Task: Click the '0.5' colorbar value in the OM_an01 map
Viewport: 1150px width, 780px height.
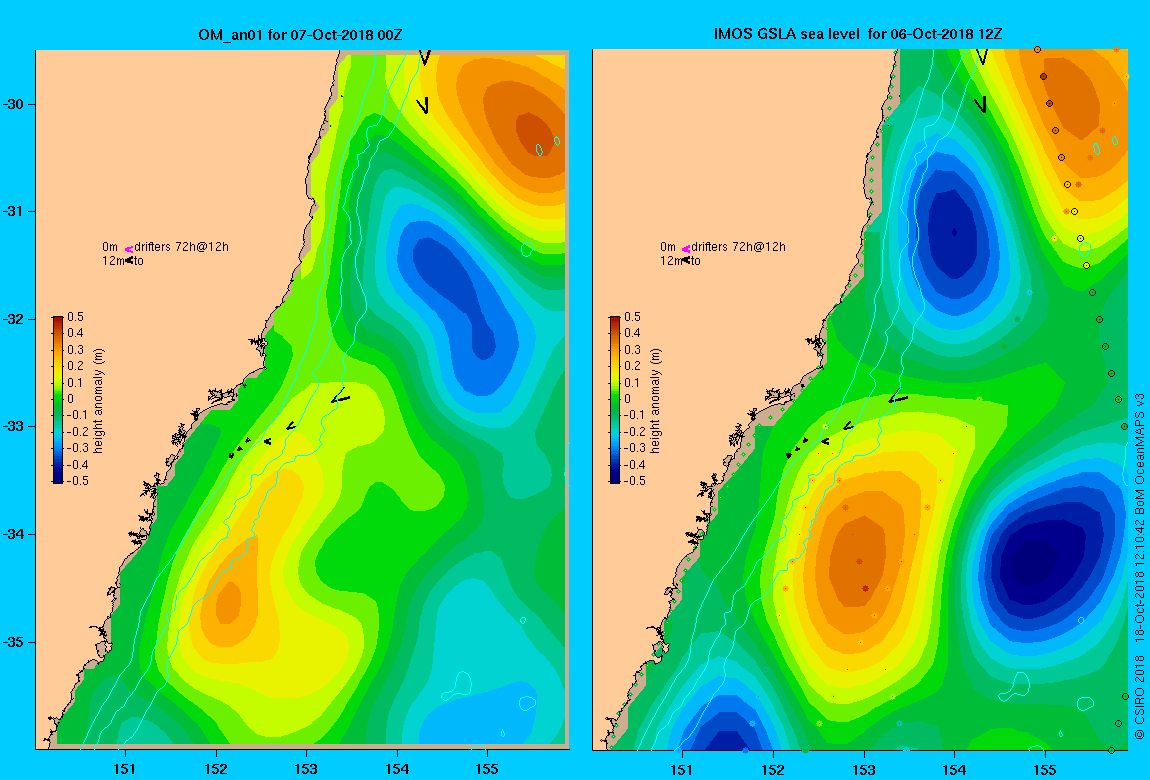Action: point(76,317)
